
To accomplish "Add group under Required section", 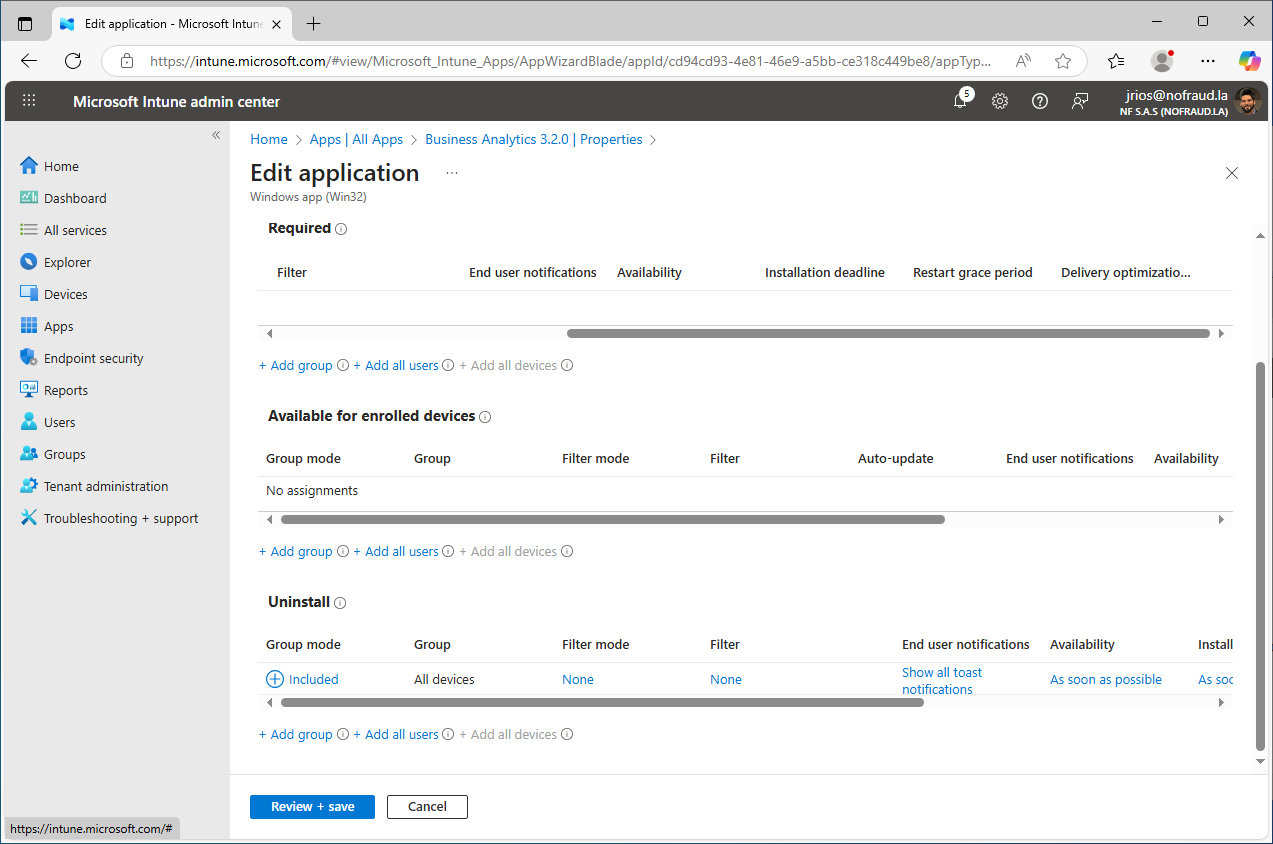I will coord(296,365).
